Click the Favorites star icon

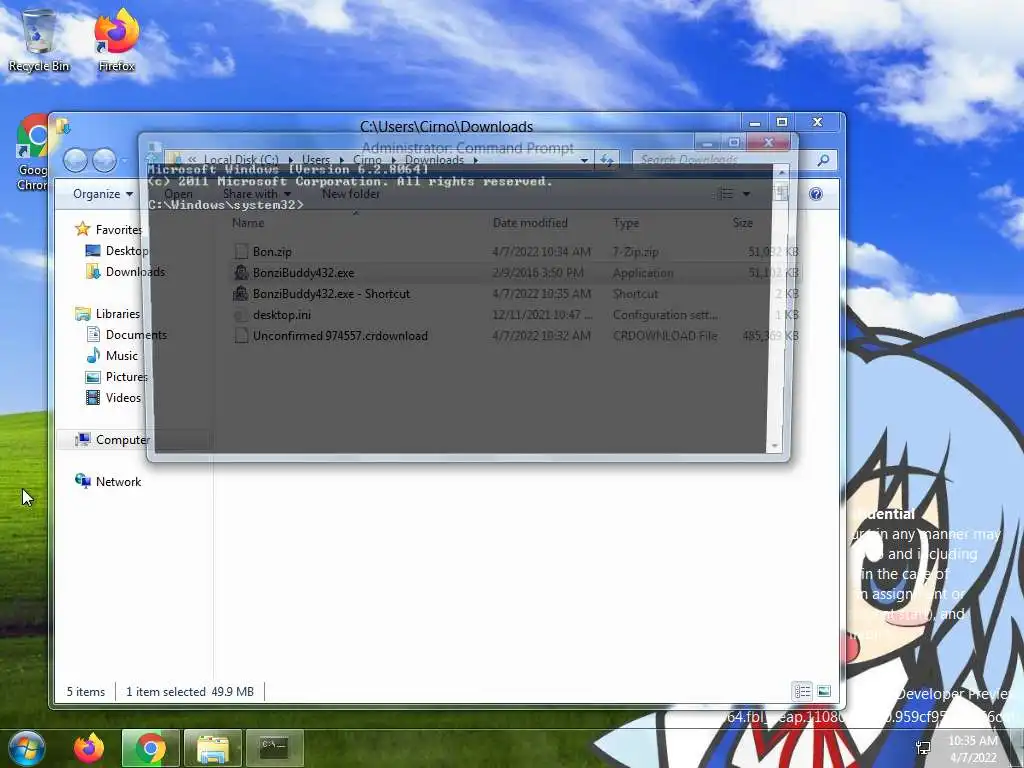[82, 229]
